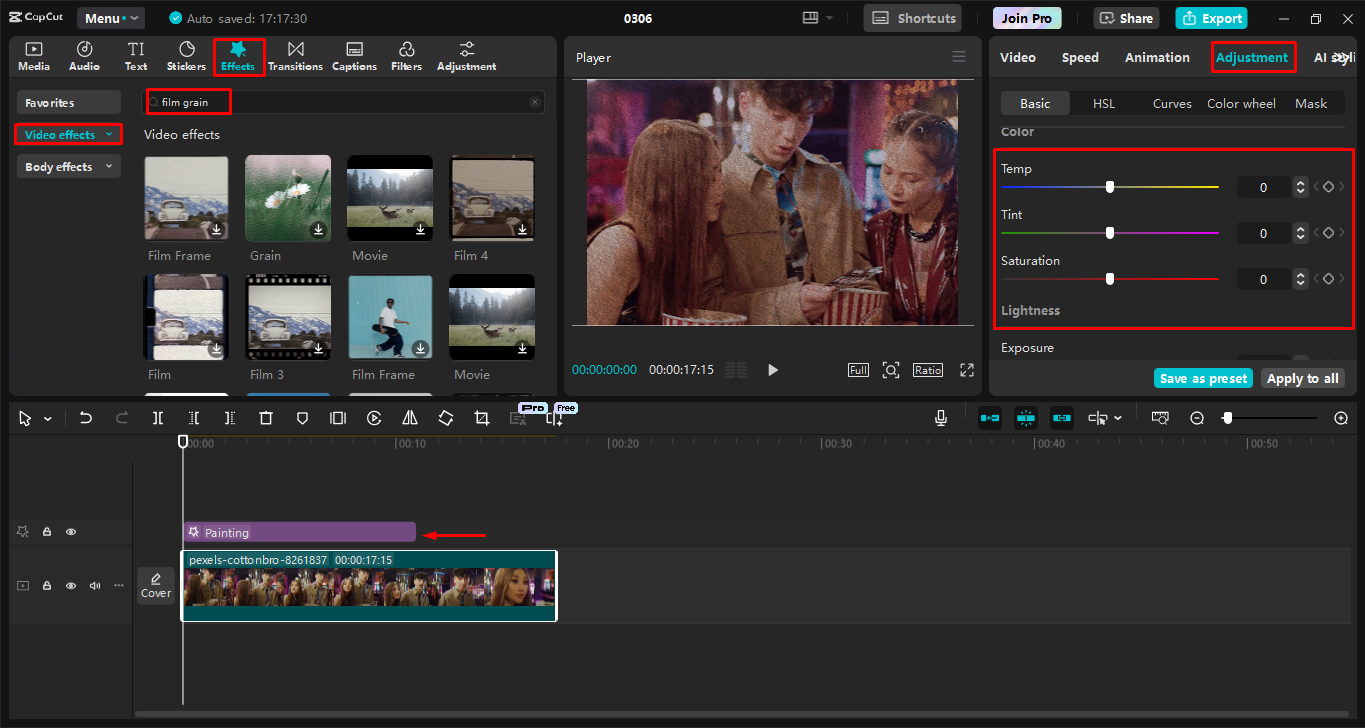The image size is (1365, 728).
Task: Click the Delete right of playhead icon
Action: click(x=230, y=418)
